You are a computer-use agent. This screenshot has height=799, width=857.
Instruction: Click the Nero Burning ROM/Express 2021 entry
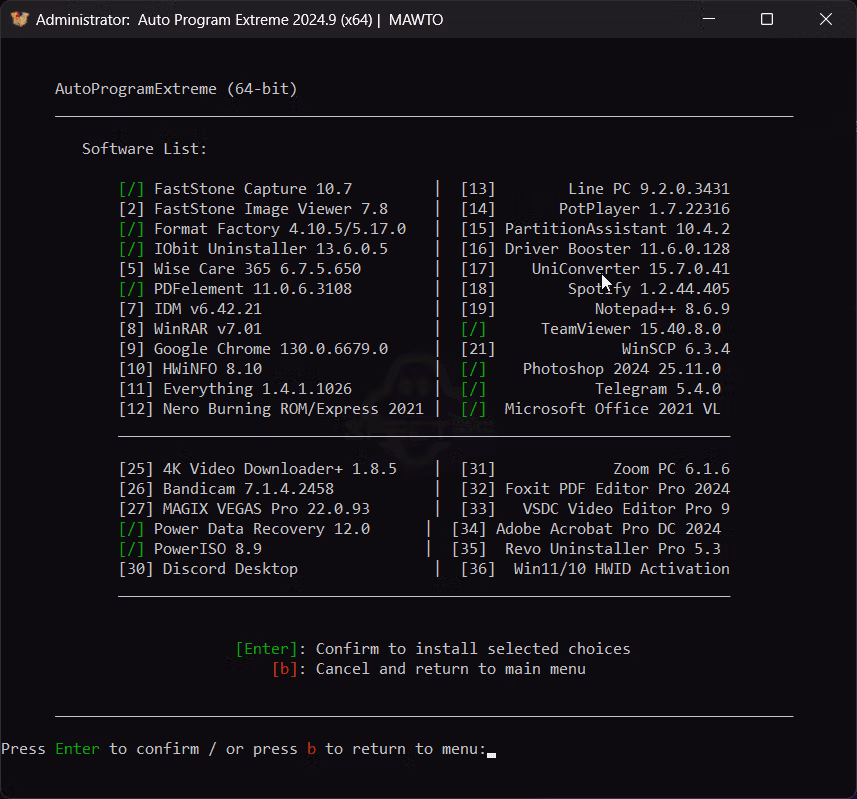click(271, 409)
